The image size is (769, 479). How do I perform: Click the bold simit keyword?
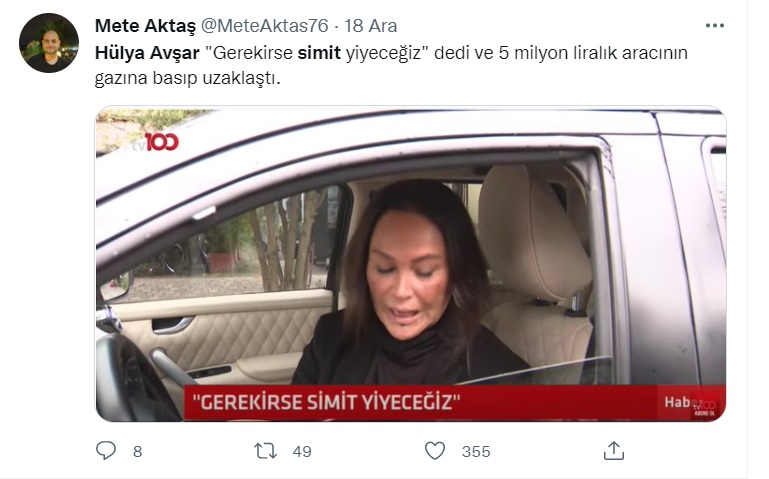pyautogui.click(x=319, y=53)
